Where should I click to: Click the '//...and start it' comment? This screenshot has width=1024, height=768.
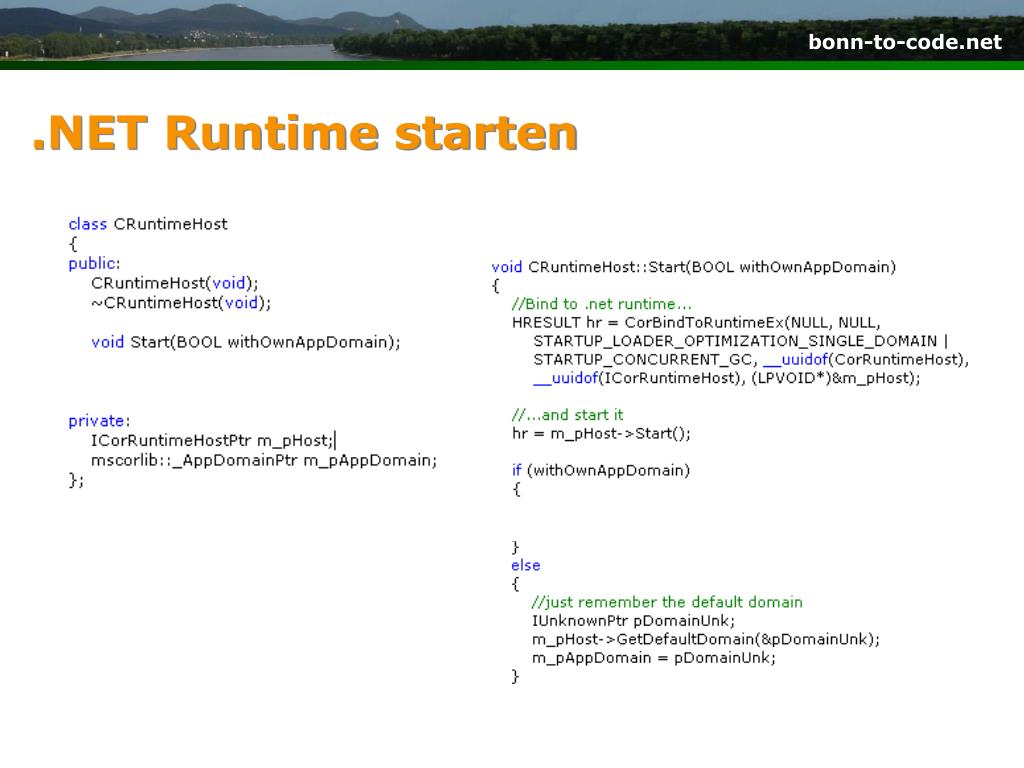(x=568, y=415)
